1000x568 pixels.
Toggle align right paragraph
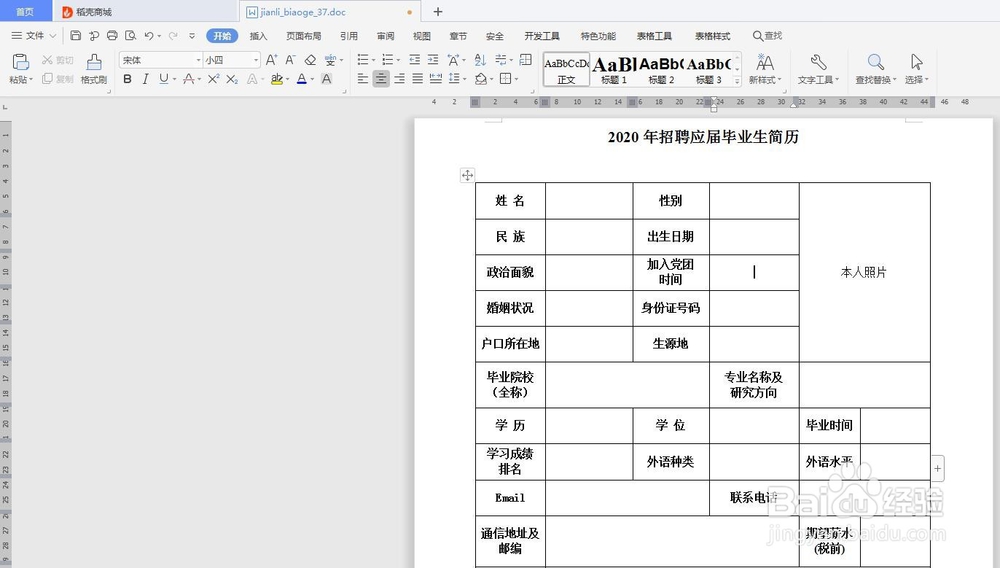(x=399, y=79)
